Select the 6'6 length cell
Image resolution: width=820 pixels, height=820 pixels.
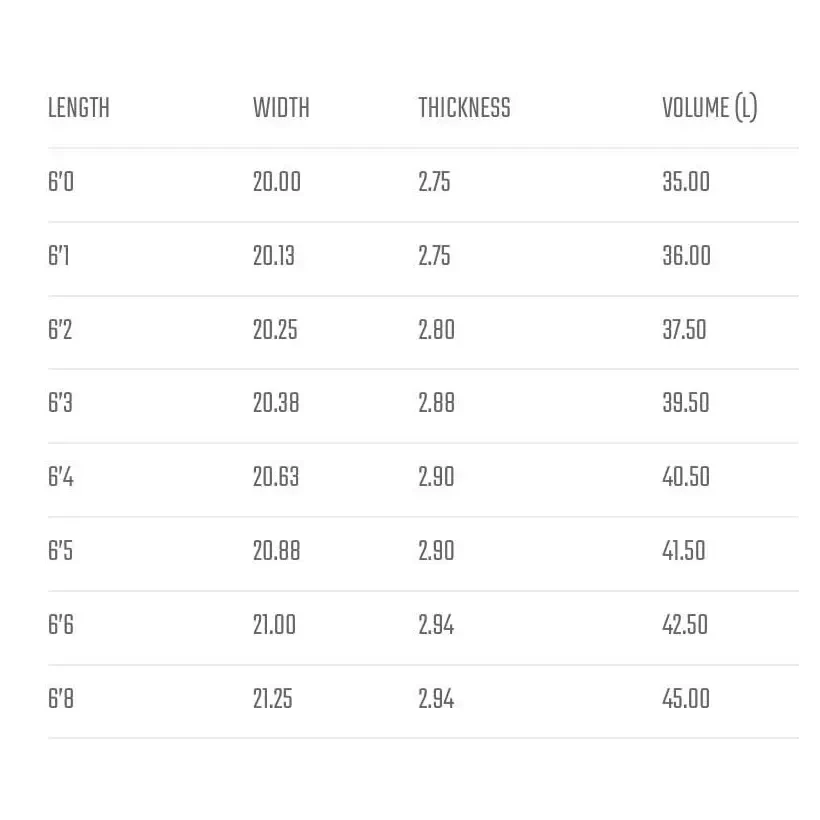61,625
